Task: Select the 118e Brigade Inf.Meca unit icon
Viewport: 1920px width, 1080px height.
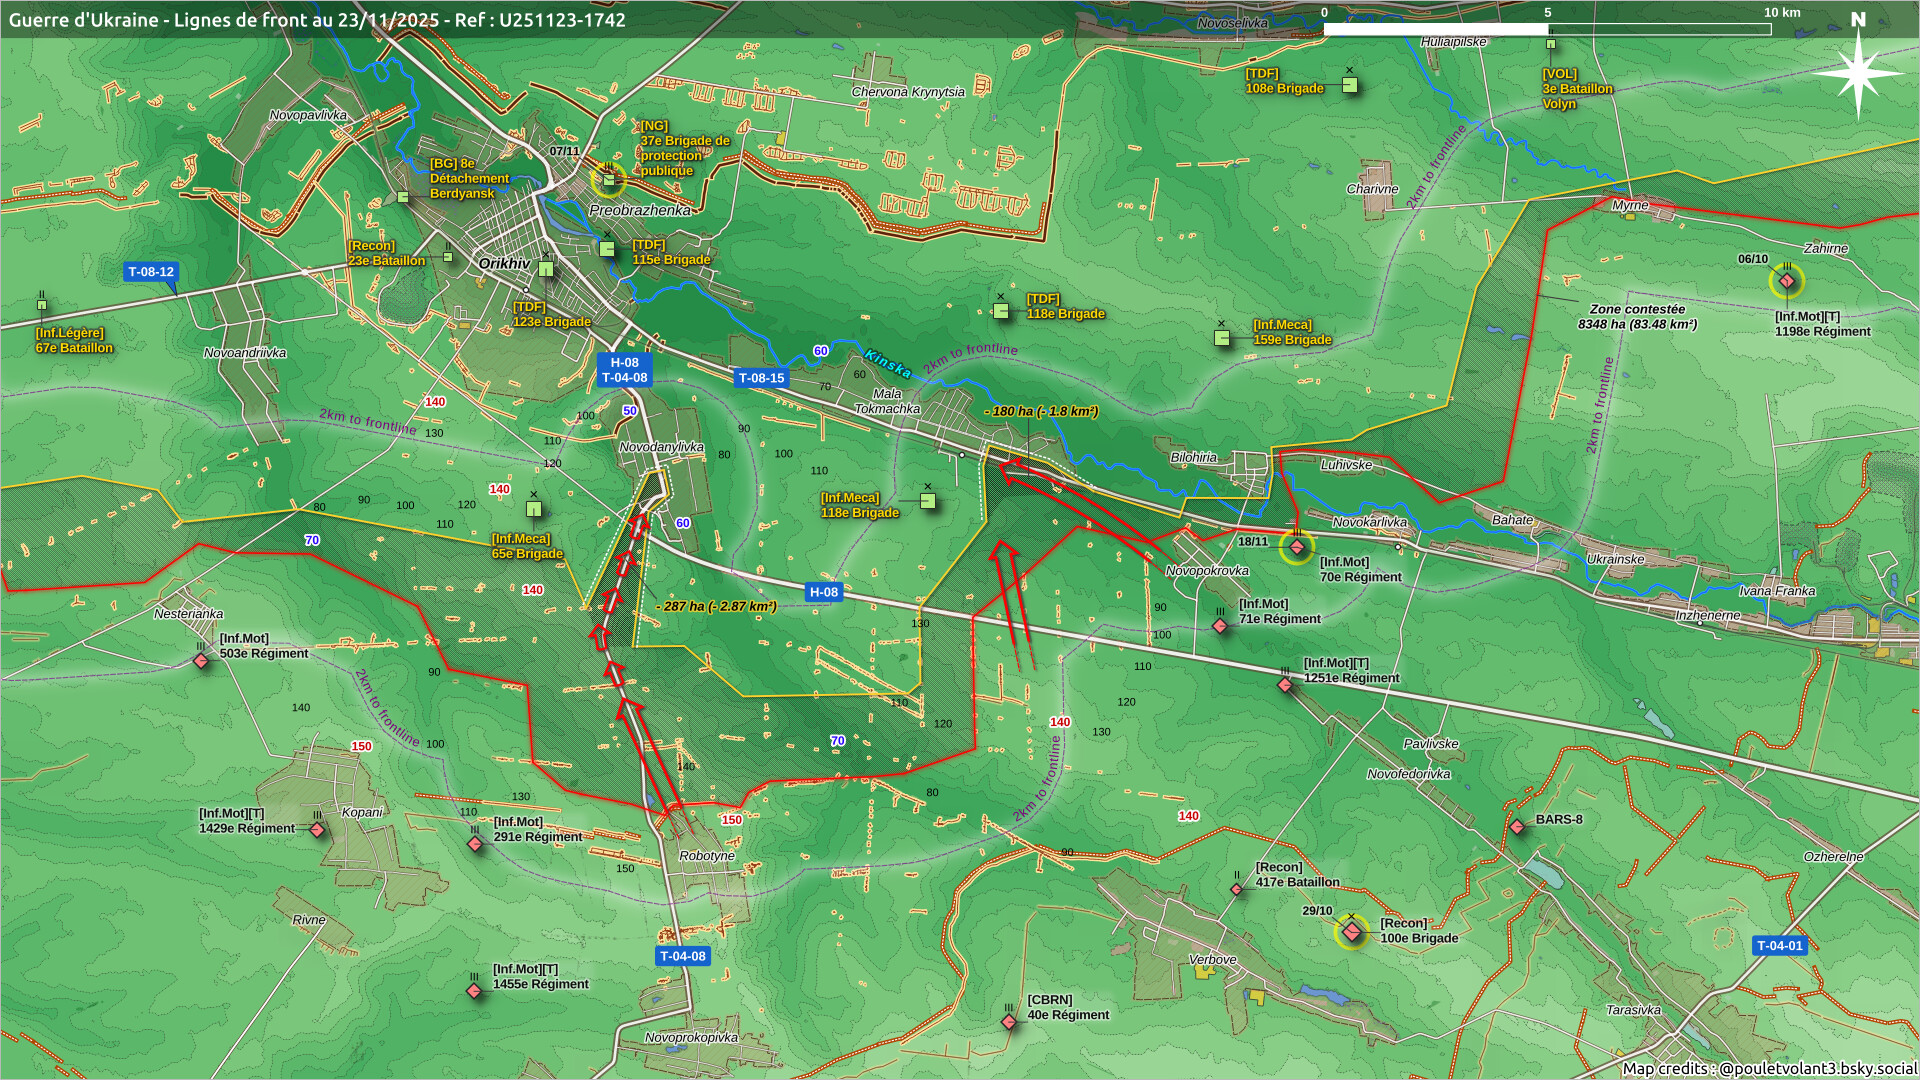Action: (928, 500)
